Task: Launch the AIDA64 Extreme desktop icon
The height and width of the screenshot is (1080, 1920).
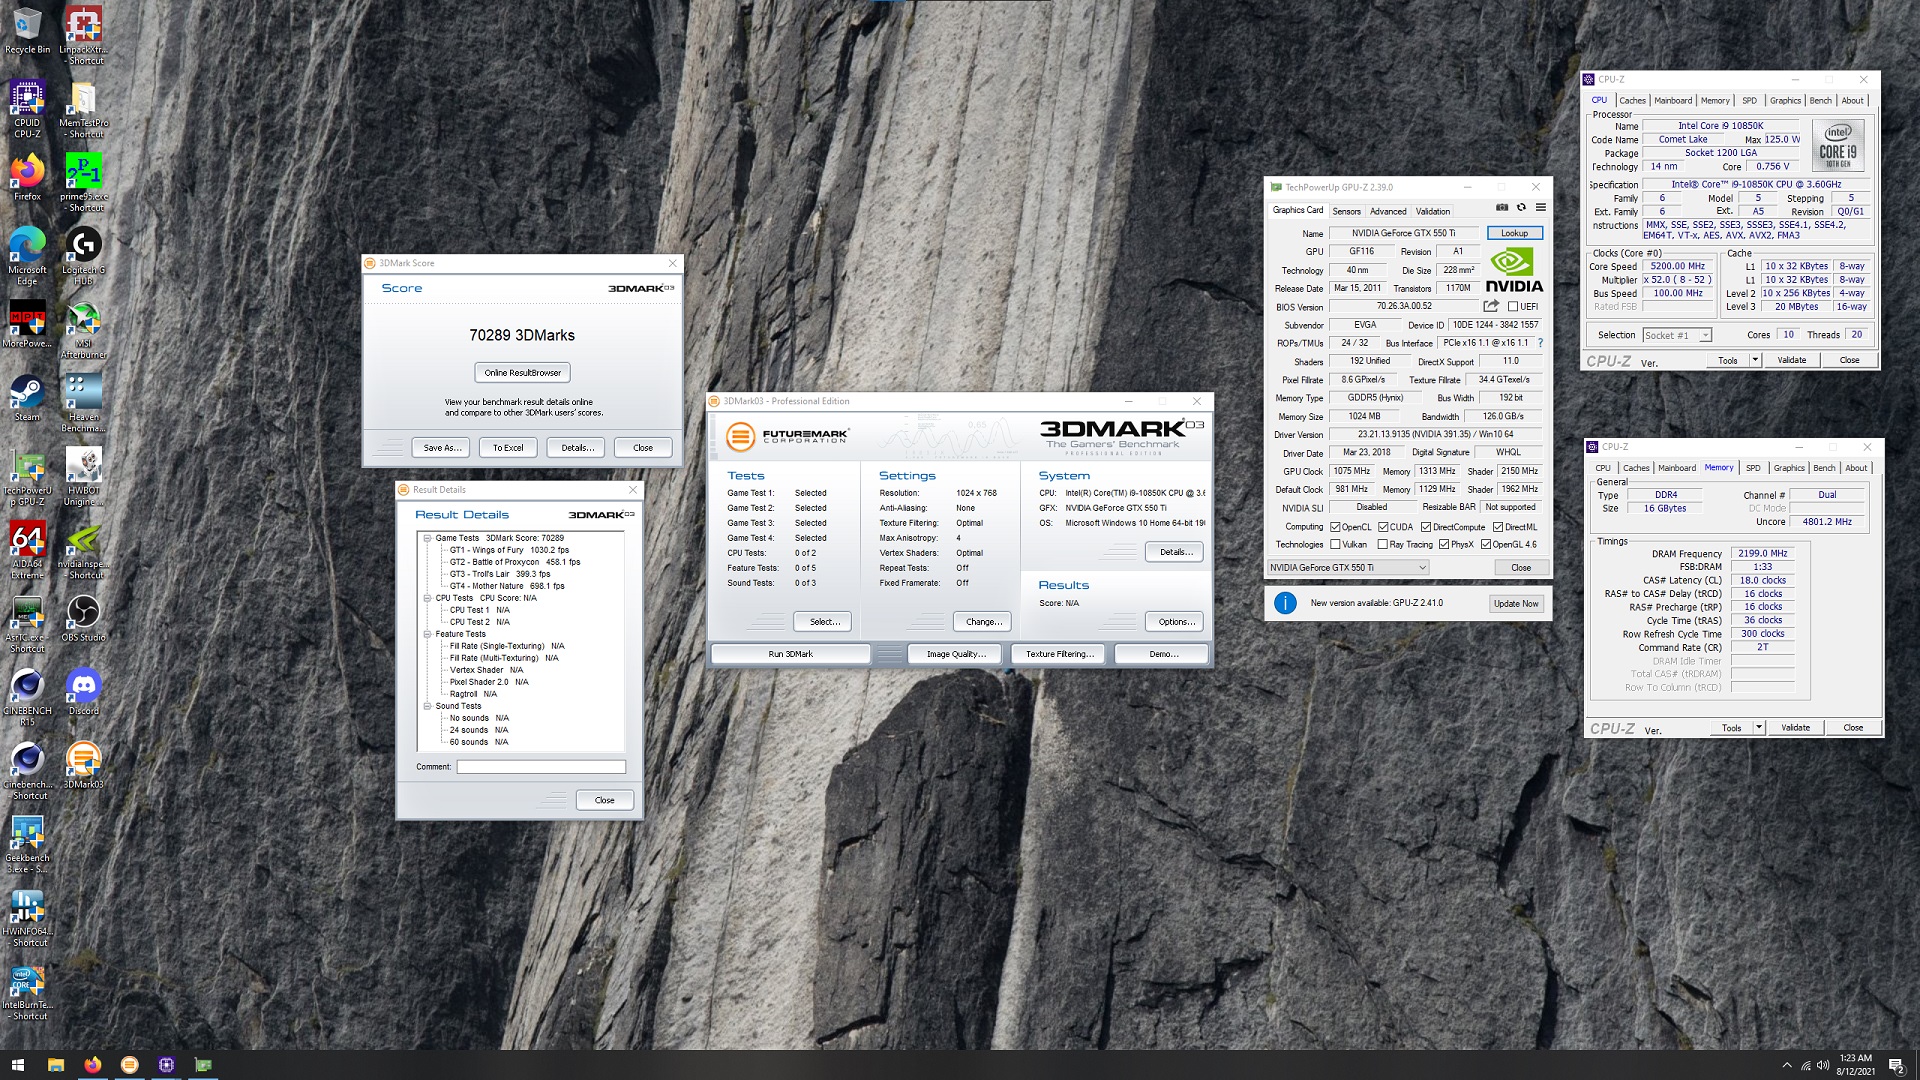Action: (27, 550)
